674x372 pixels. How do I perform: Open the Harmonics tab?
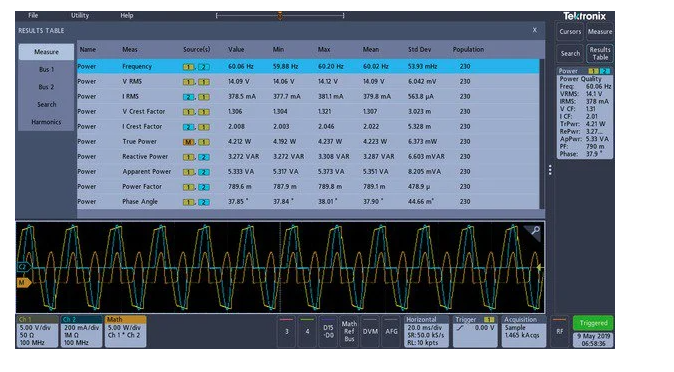click(46, 122)
